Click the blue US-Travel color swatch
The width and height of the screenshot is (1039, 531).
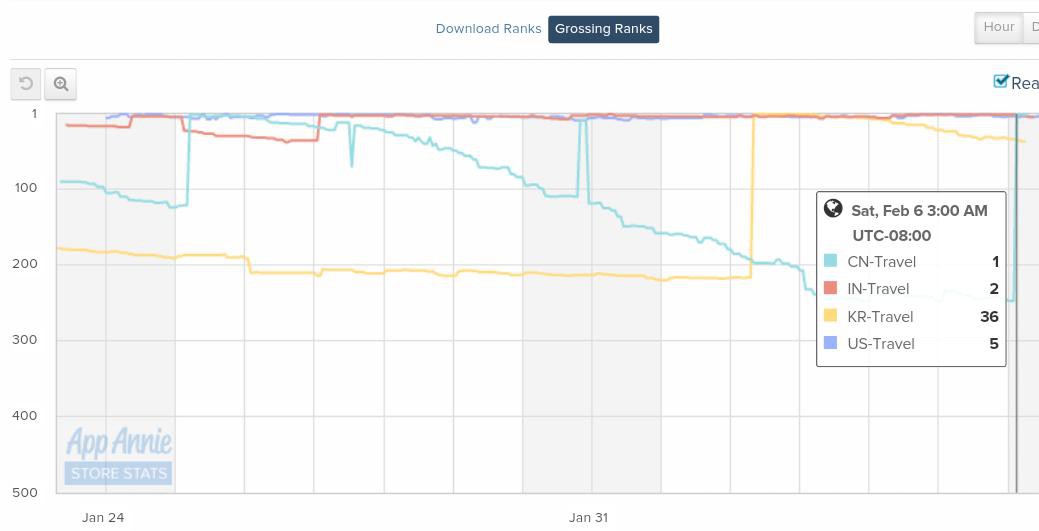(x=830, y=343)
